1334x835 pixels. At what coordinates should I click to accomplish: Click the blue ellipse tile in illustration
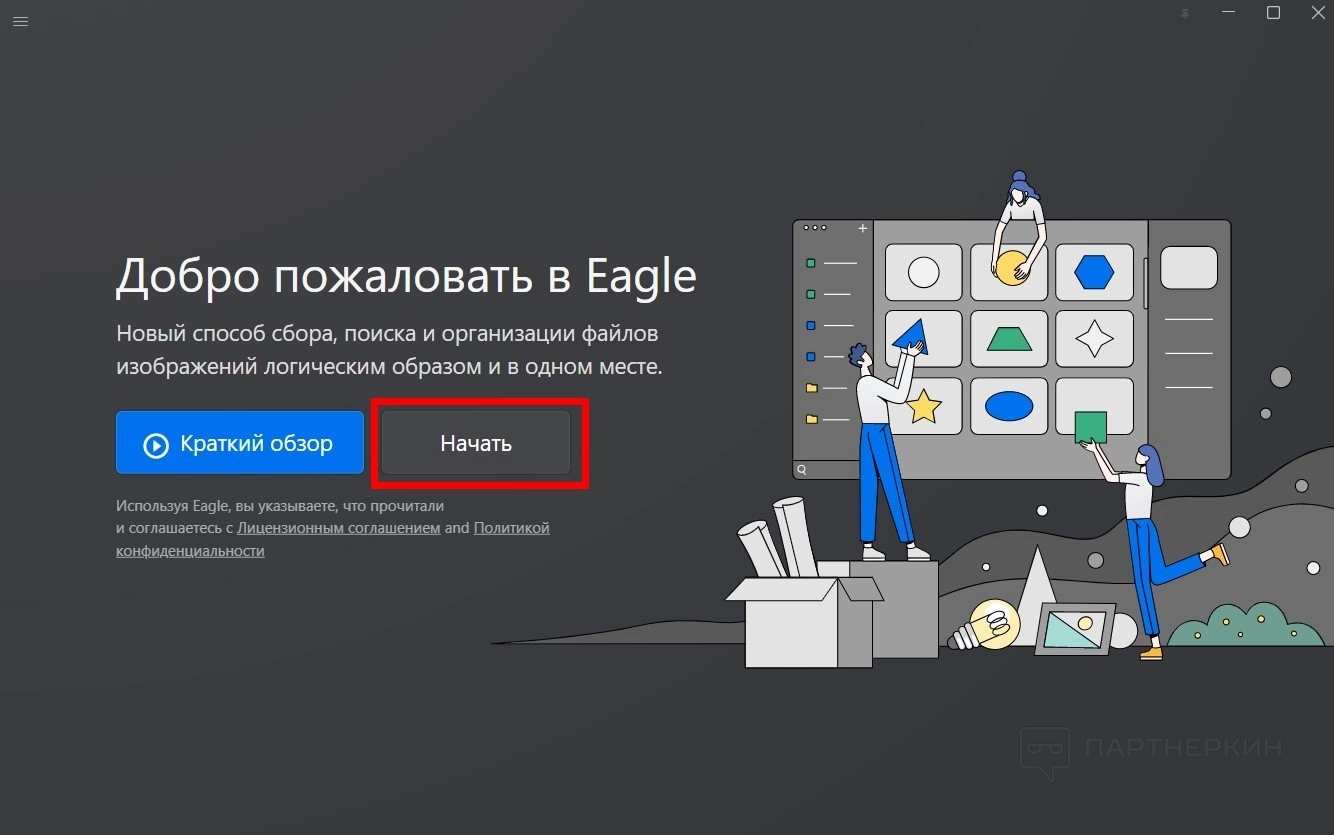point(1009,406)
